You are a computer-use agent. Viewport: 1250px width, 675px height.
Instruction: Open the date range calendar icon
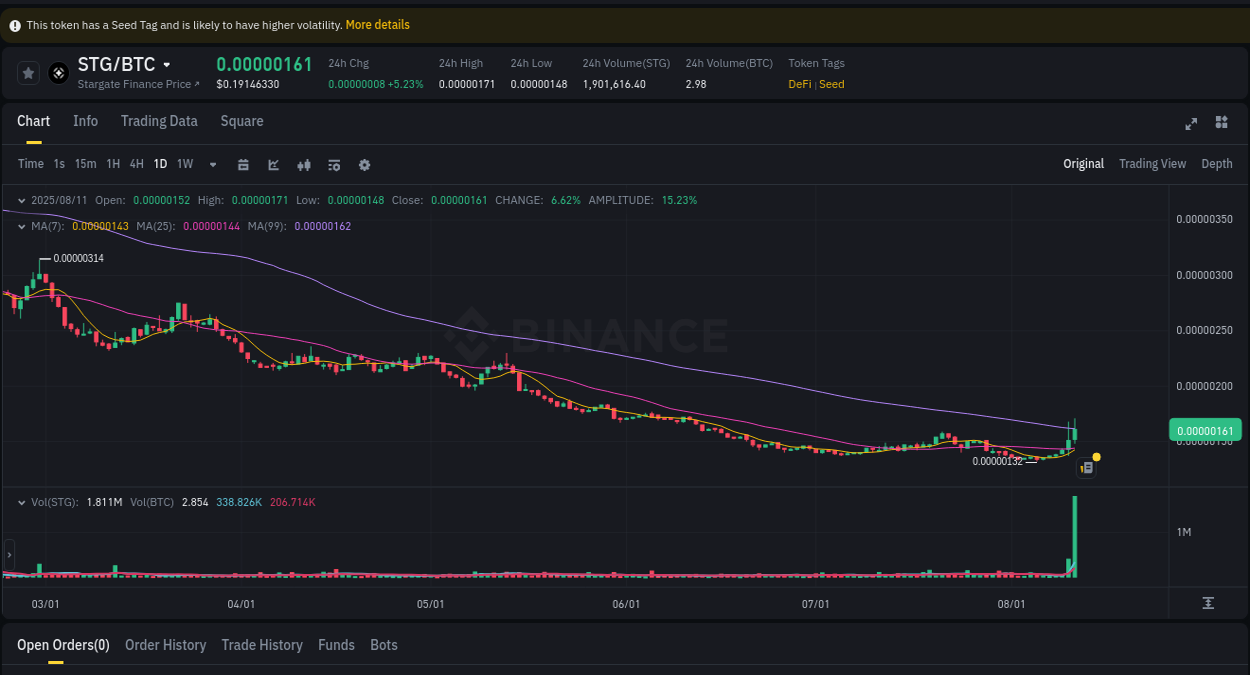point(243,164)
